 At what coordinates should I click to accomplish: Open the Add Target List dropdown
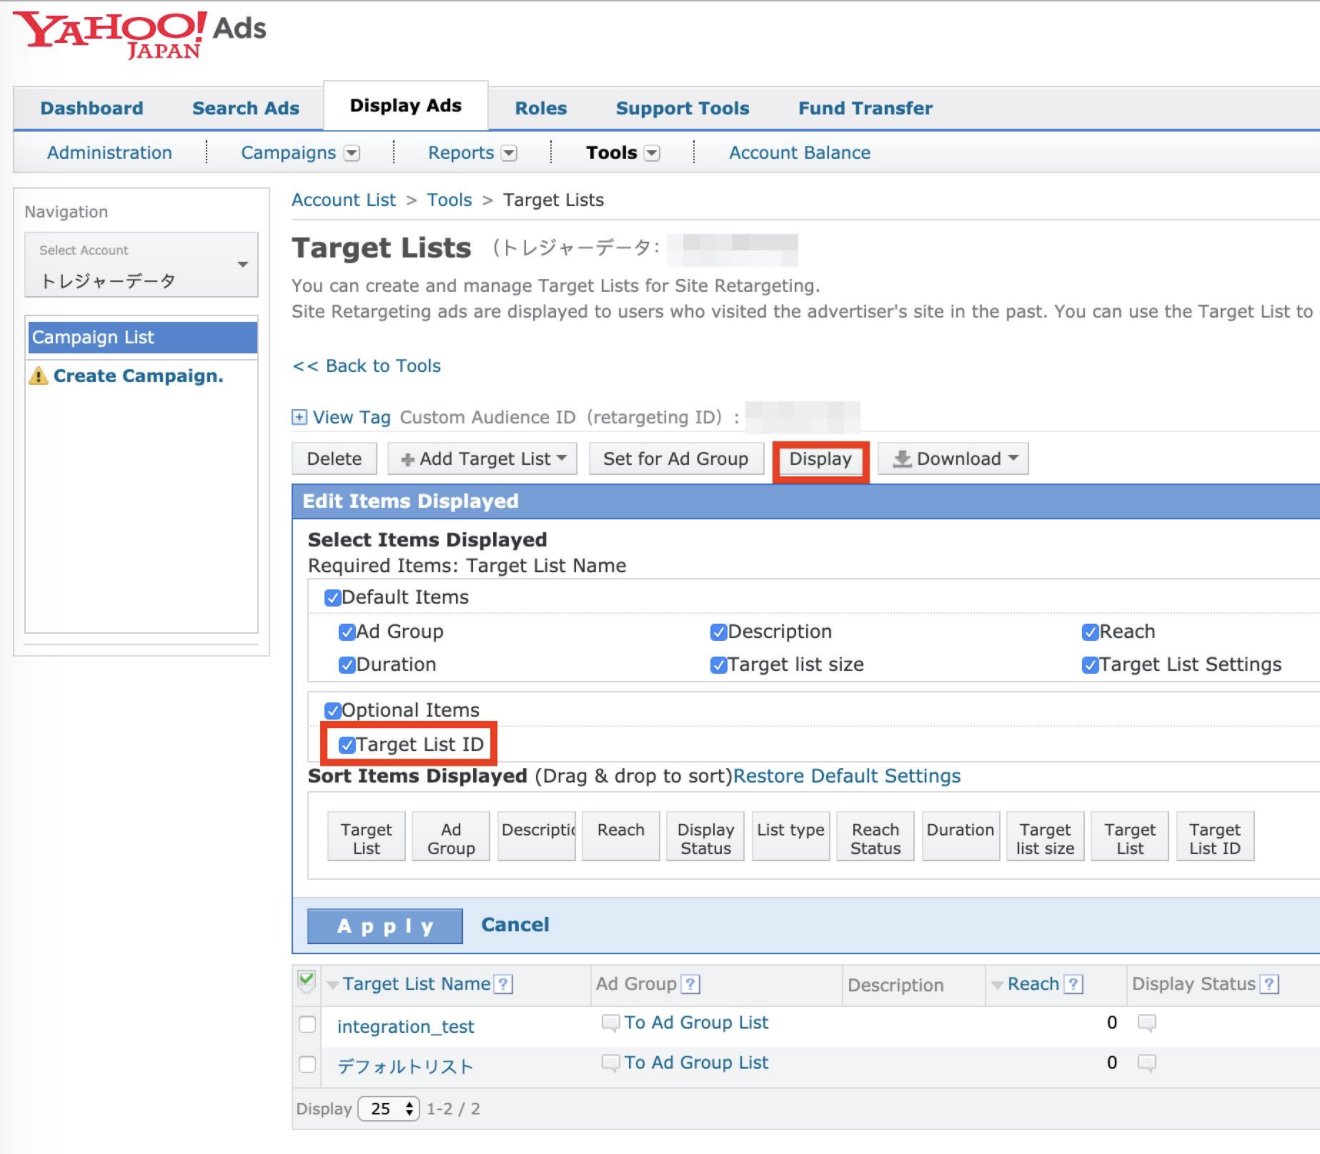coord(483,459)
